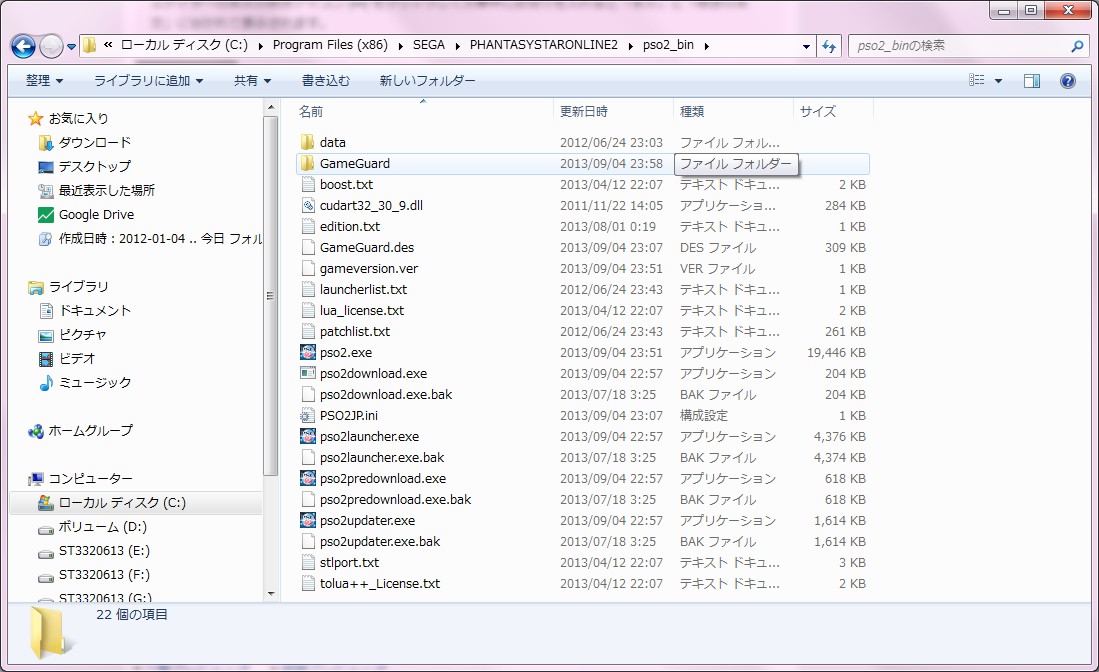The width and height of the screenshot is (1099, 672).
Task: Click the search magnifier icon
Action: [1077, 46]
